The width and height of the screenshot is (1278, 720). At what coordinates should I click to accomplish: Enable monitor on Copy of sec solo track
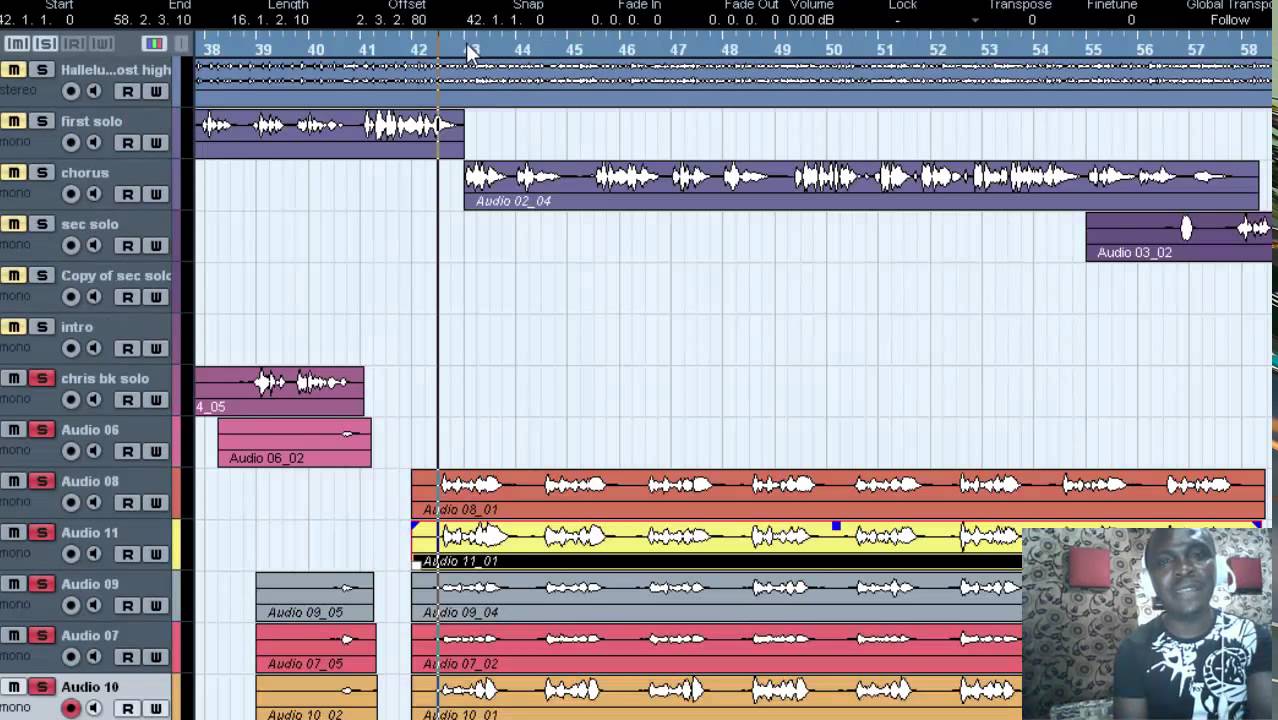coord(94,297)
